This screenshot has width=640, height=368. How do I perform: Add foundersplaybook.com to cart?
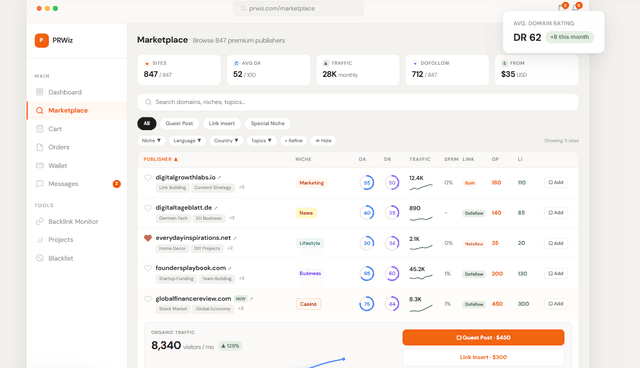tap(556, 273)
